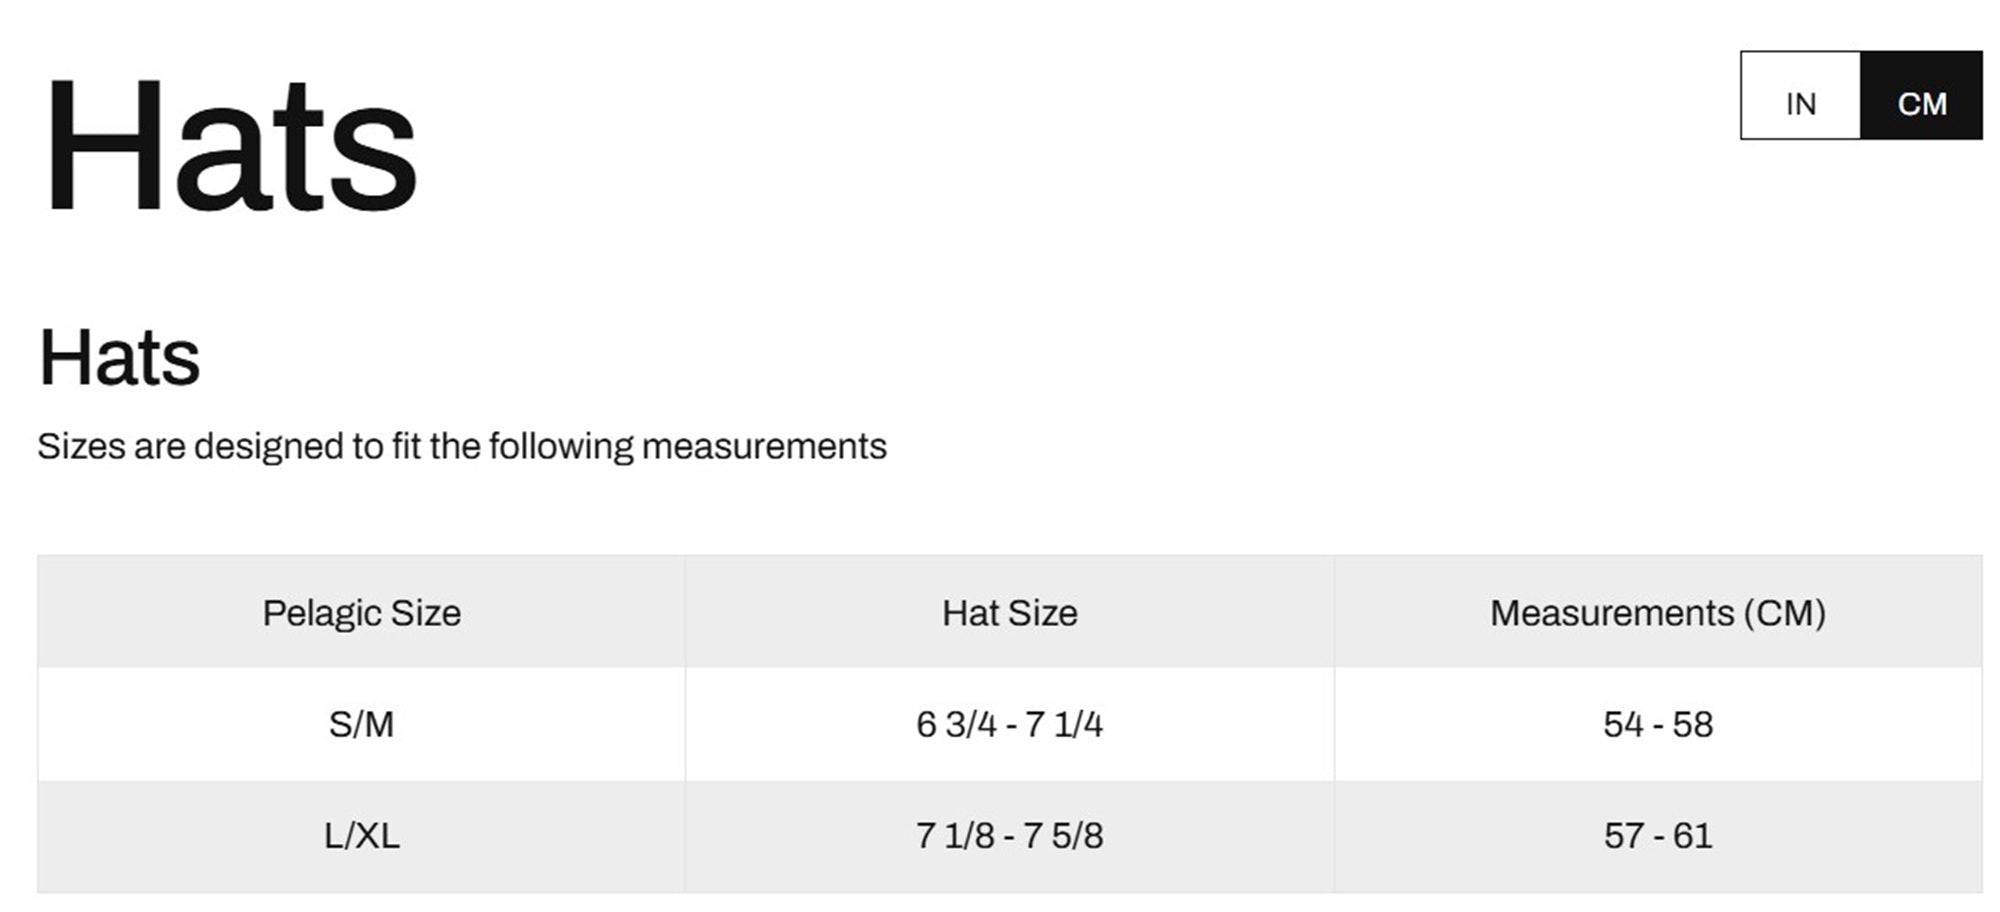Viewport: 2000px width, 912px height.
Task: Select the S/M size cell
Action: (x=361, y=724)
